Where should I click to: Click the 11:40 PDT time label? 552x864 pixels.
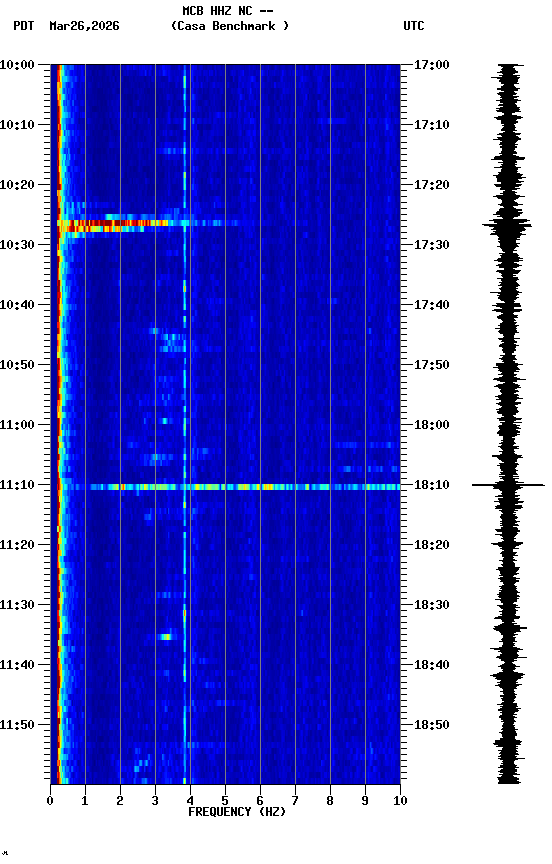[17, 665]
